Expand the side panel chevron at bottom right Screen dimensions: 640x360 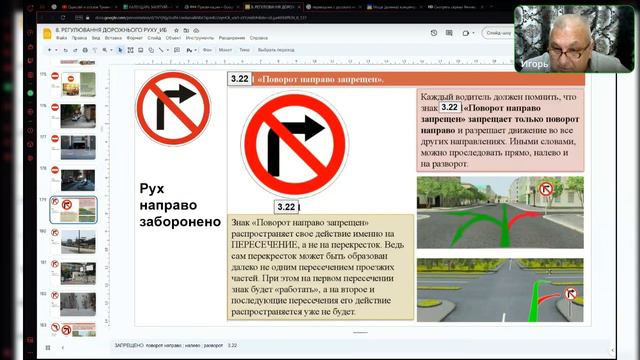coord(612,350)
